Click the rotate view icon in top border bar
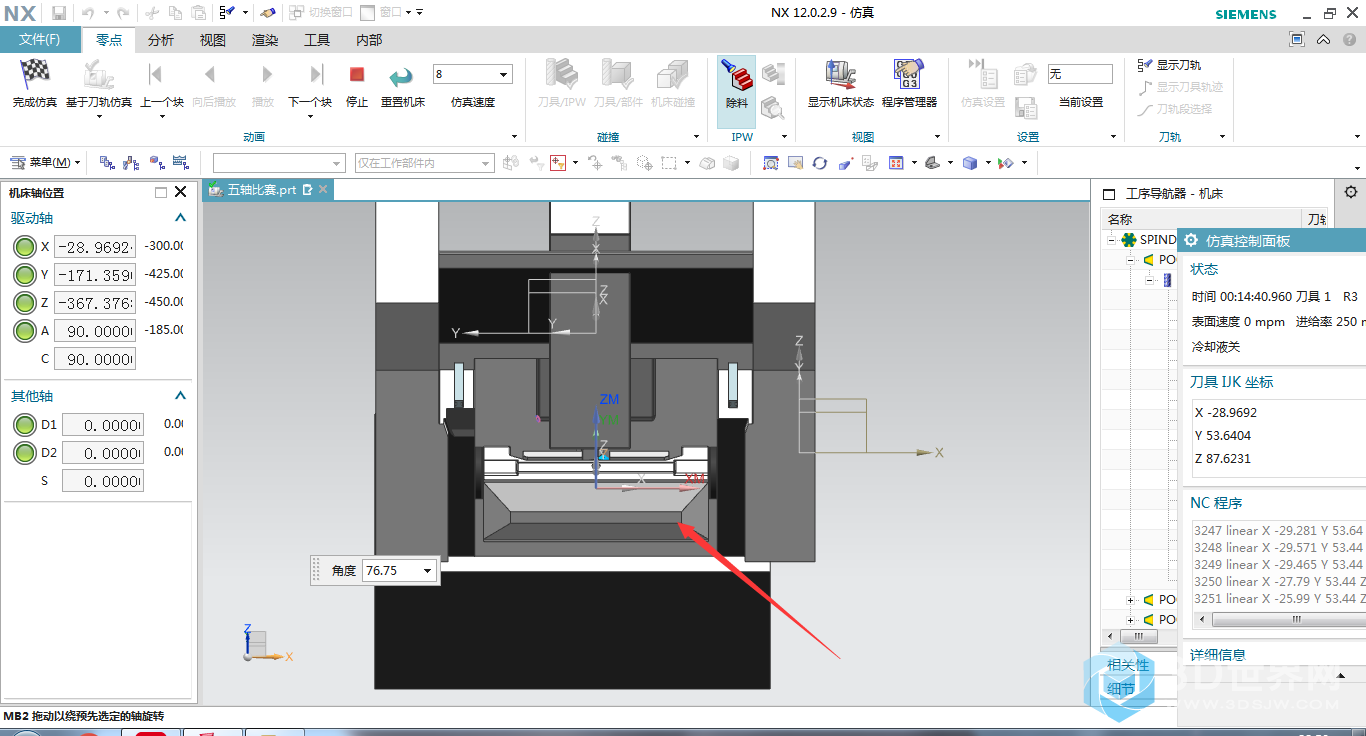Image resolution: width=1366 pixels, height=736 pixels. coord(820,163)
